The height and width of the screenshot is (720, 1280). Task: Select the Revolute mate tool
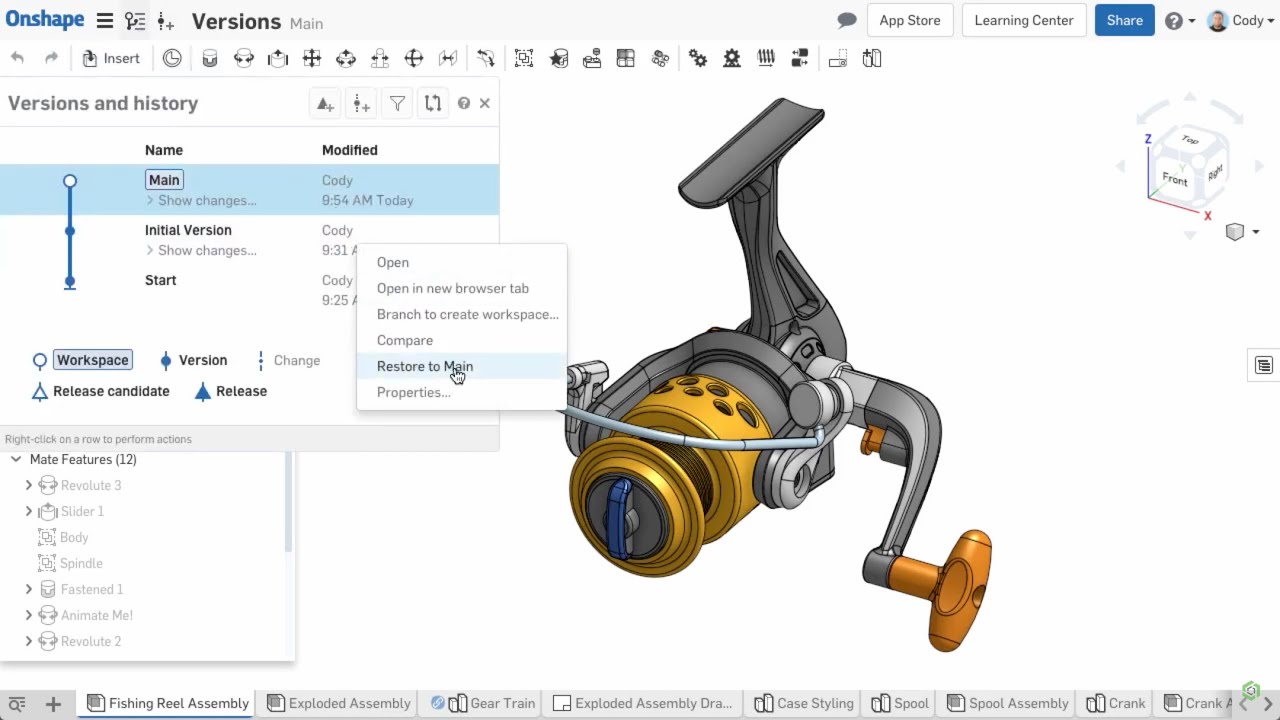tap(244, 59)
